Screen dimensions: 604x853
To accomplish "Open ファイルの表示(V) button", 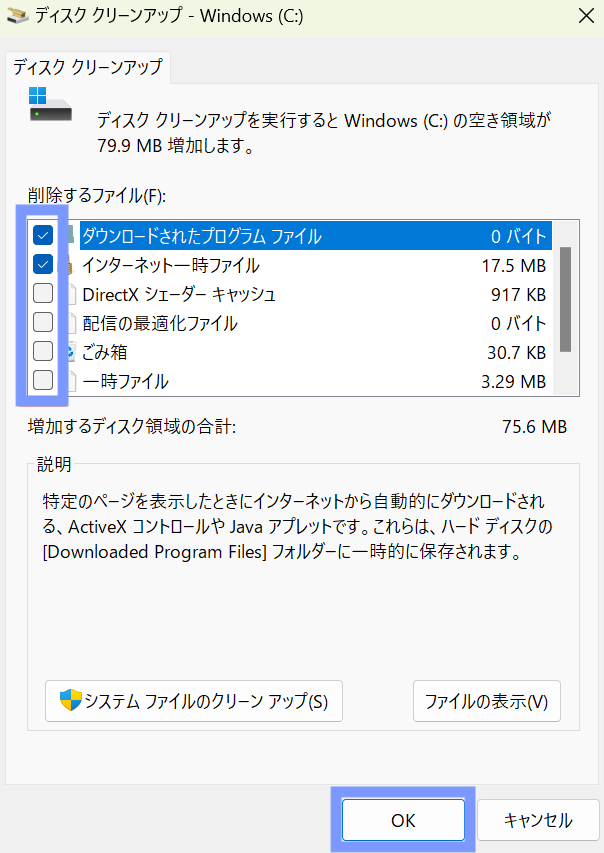I will click(x=486, y=701).
